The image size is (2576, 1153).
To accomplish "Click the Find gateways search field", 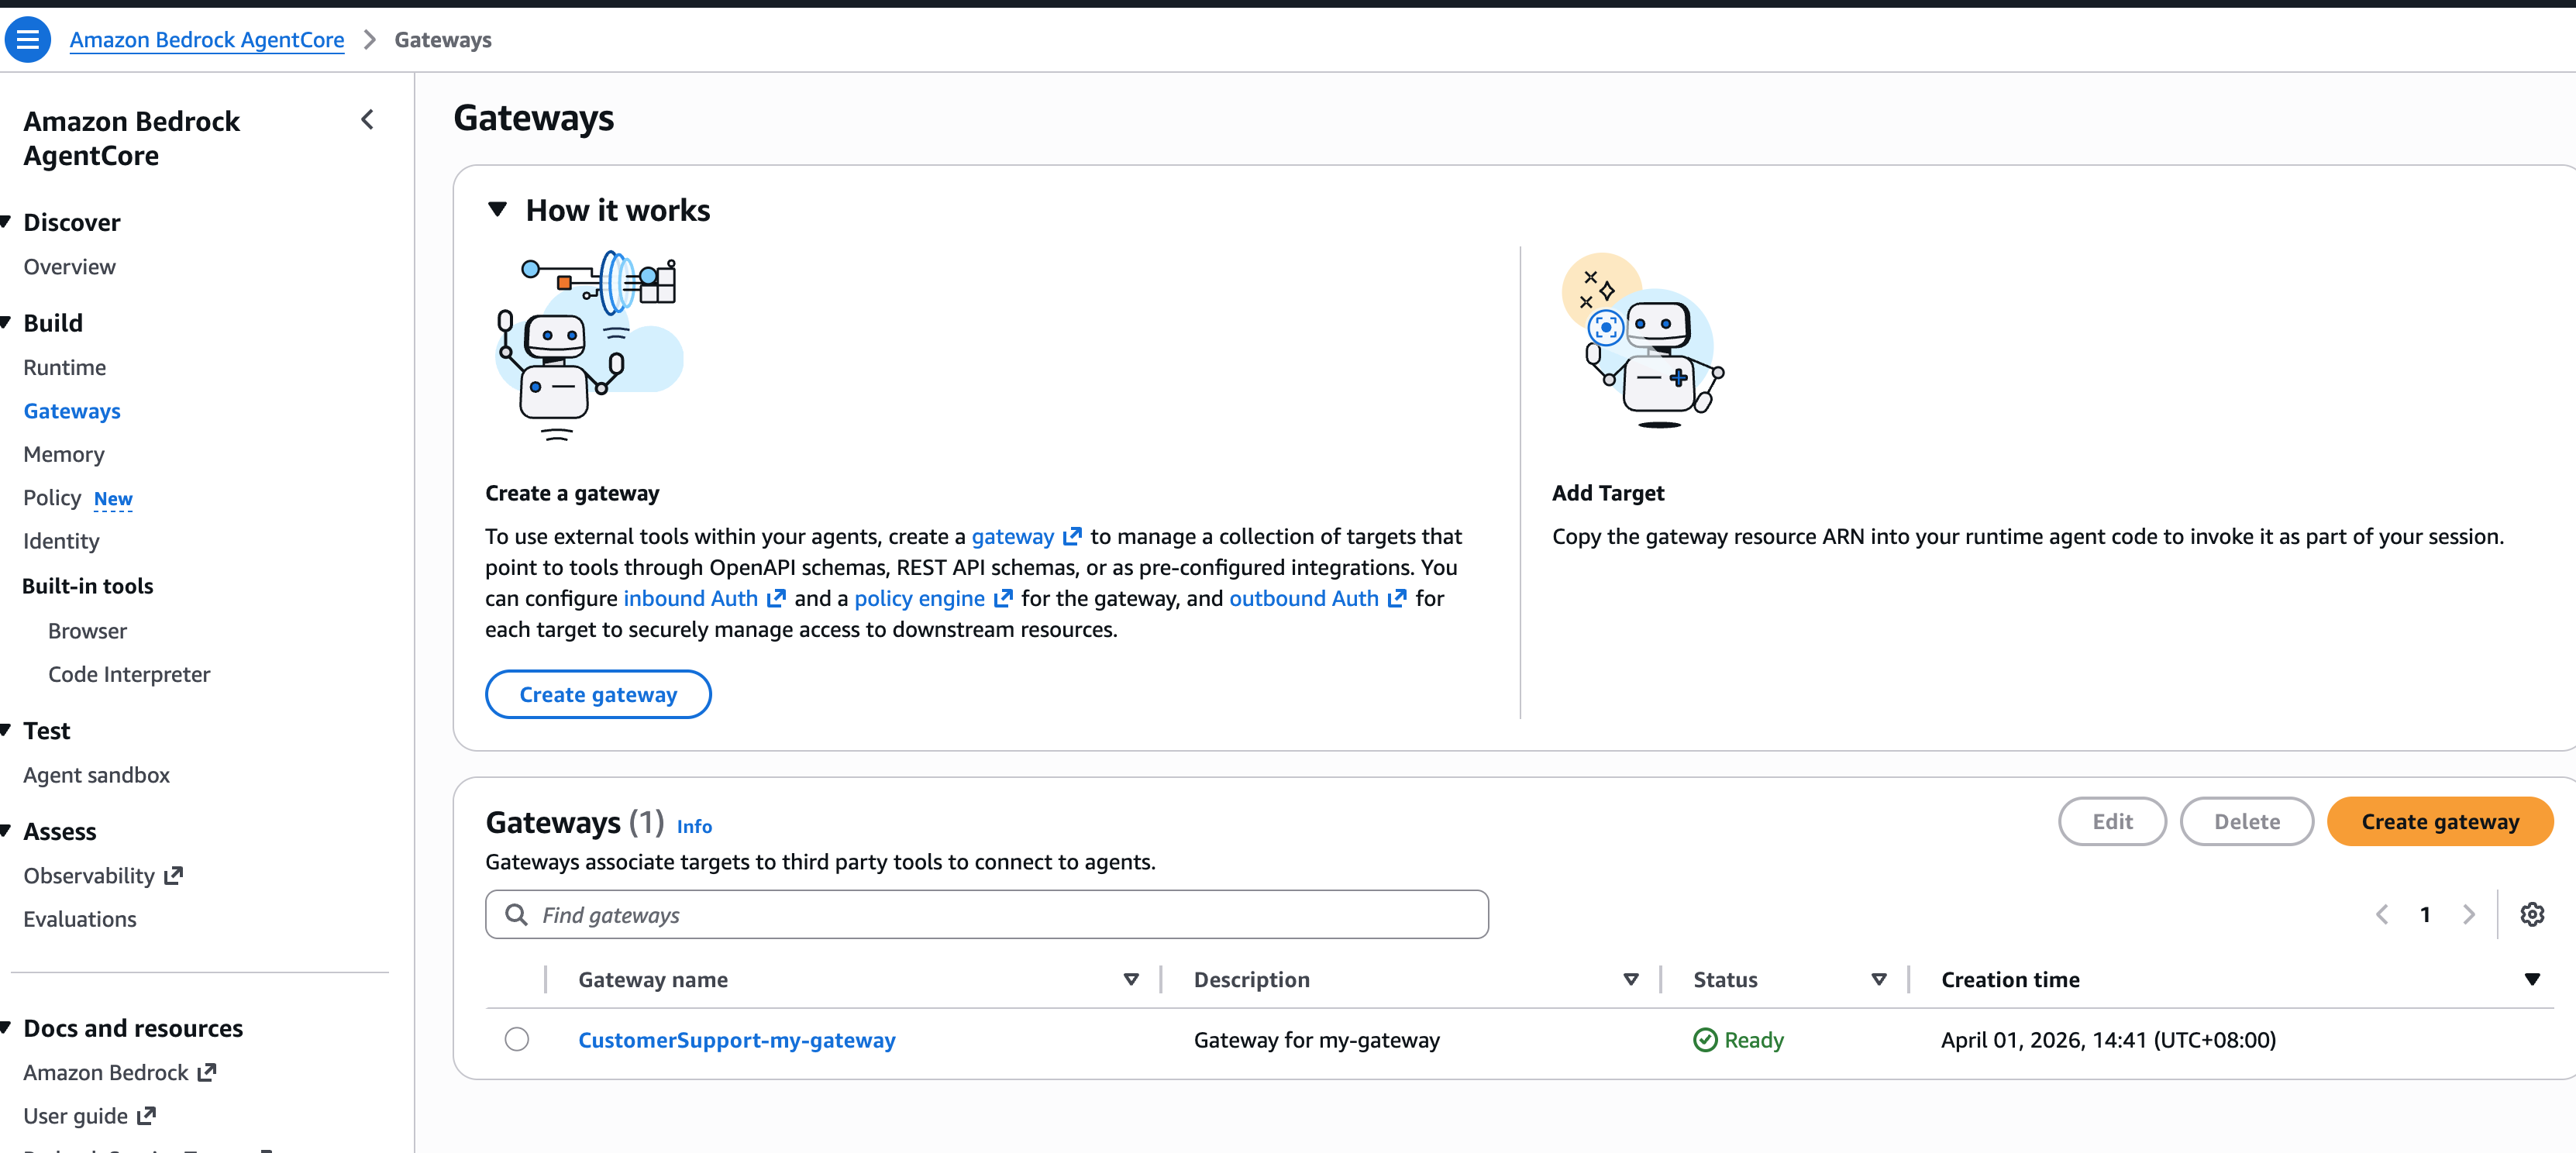I will click(1000, 915).
